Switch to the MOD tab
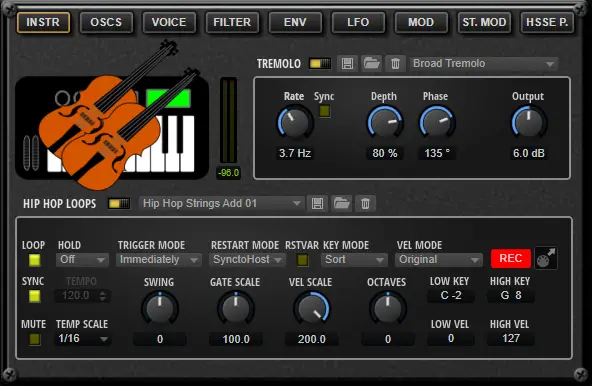Screen dimensions: 592x386 point(421,22)
